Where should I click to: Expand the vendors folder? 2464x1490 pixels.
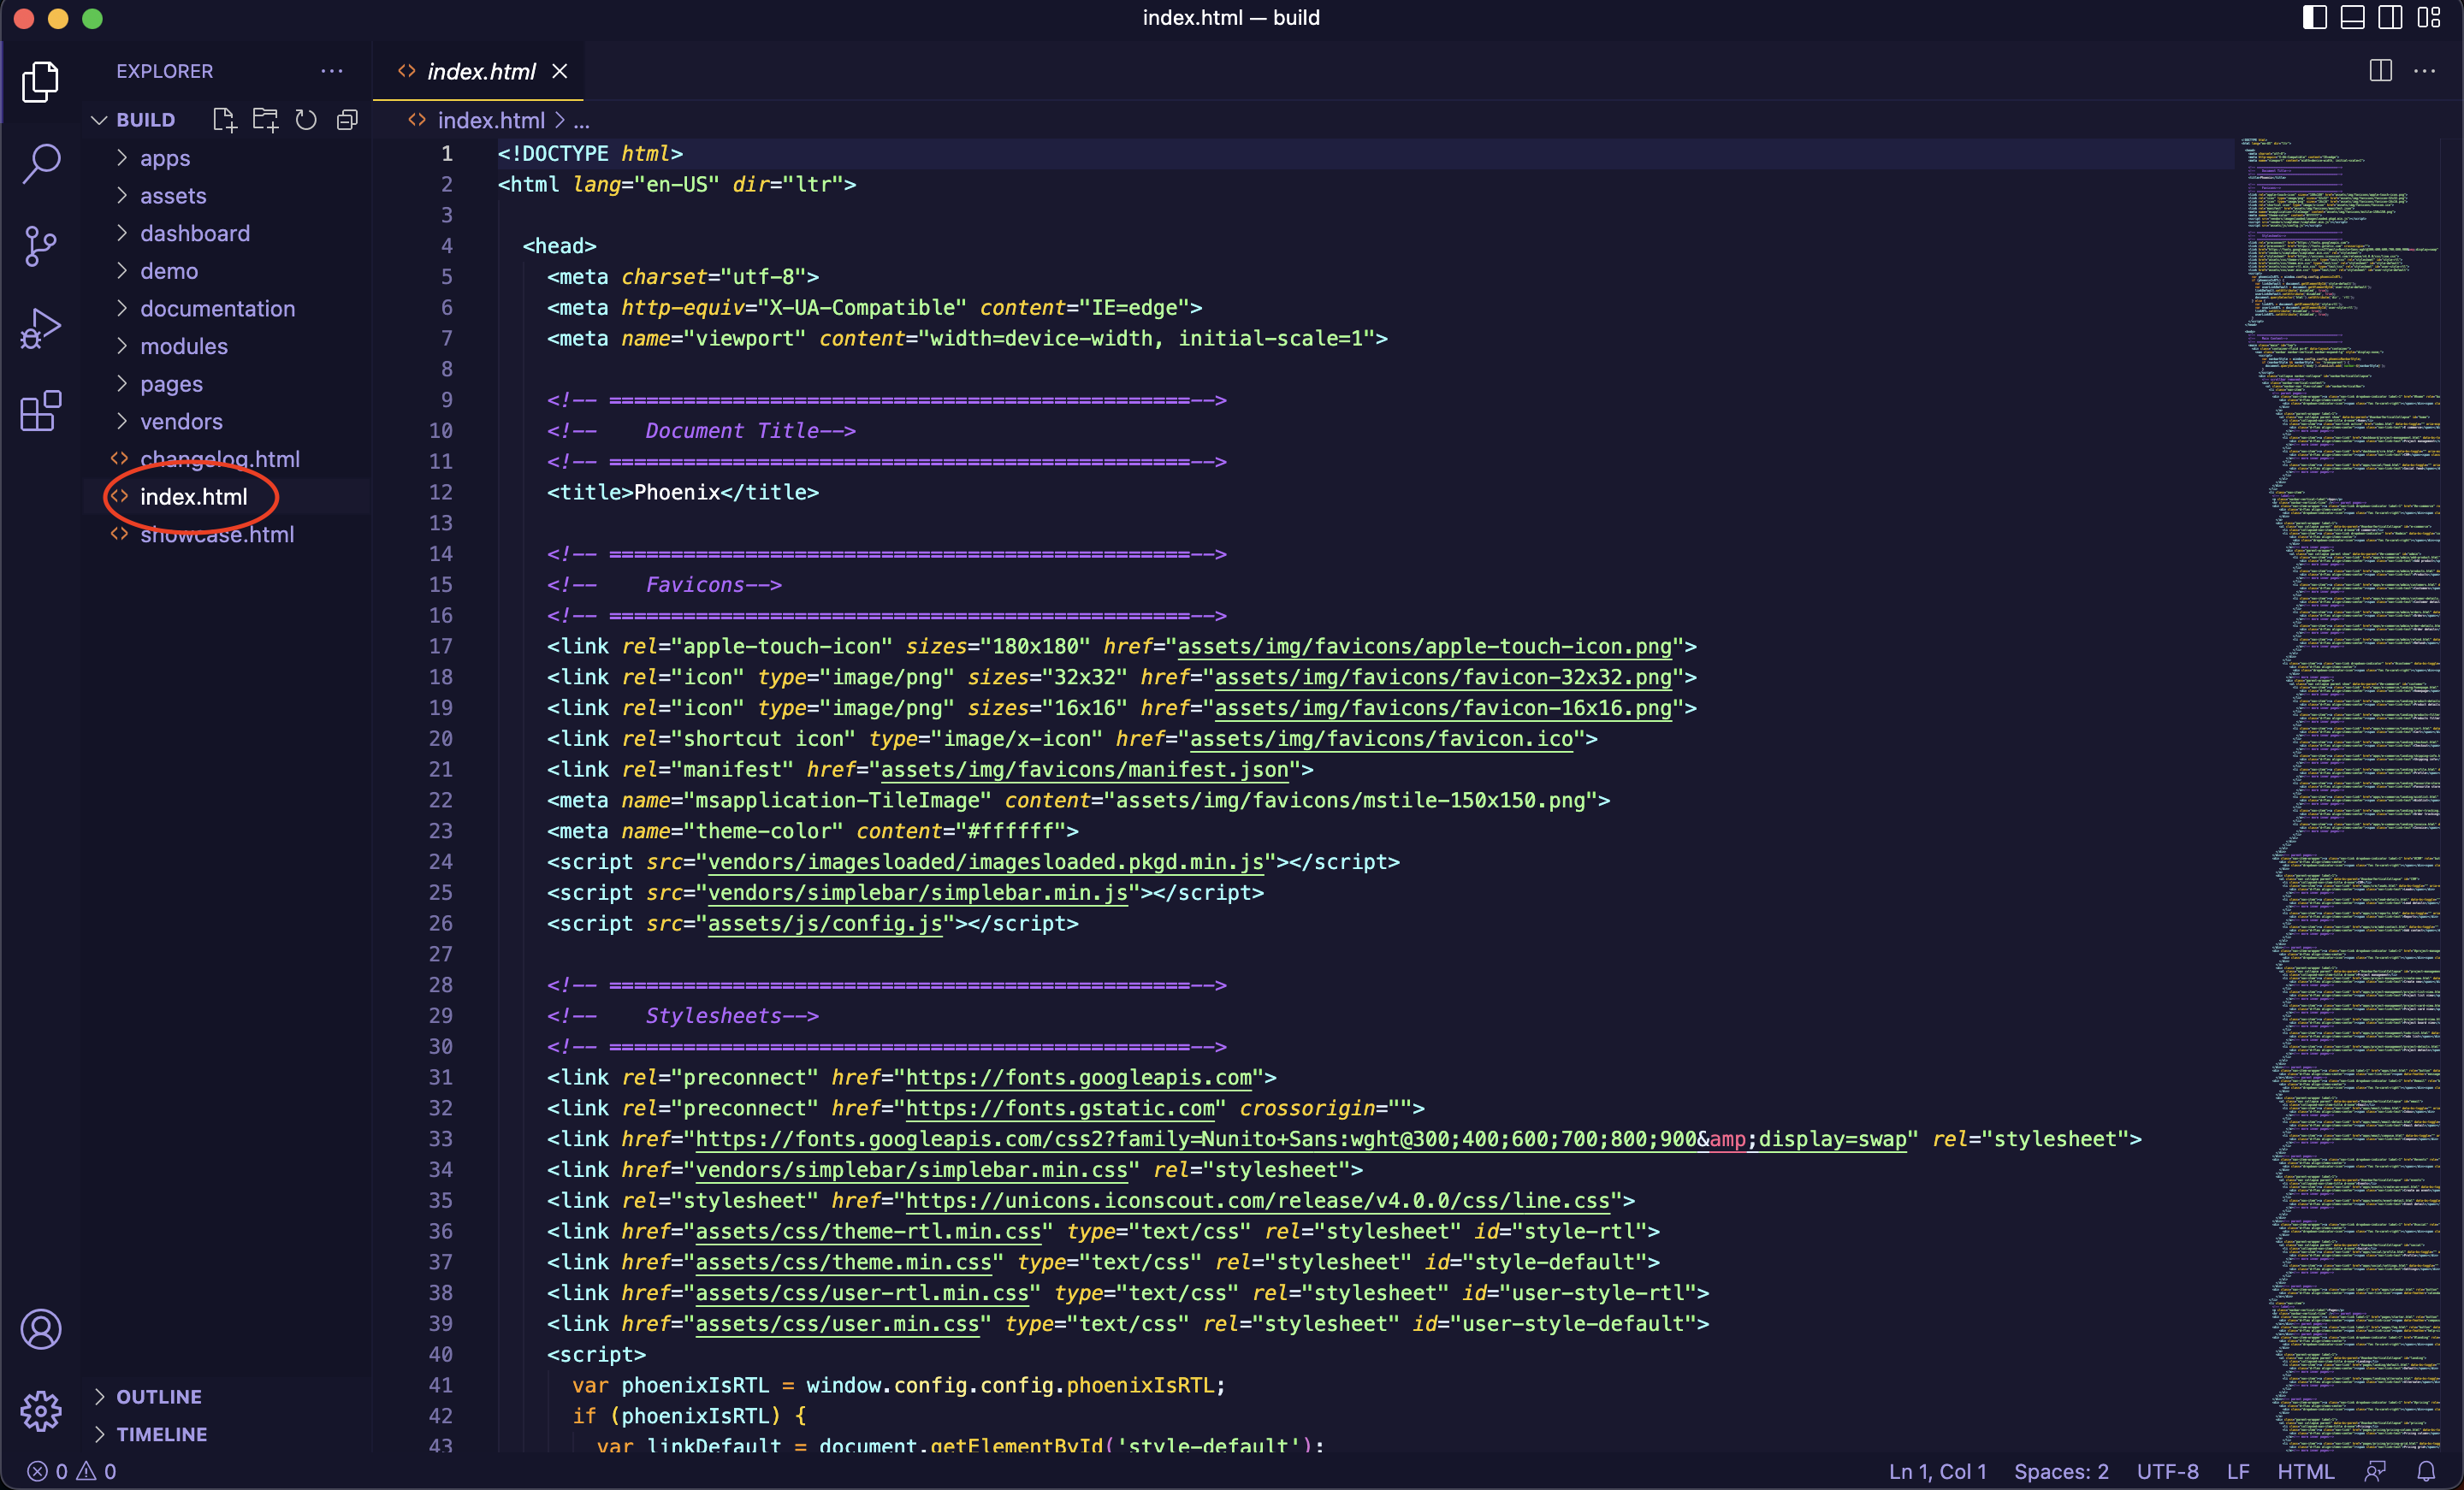(x=228, y=422)
